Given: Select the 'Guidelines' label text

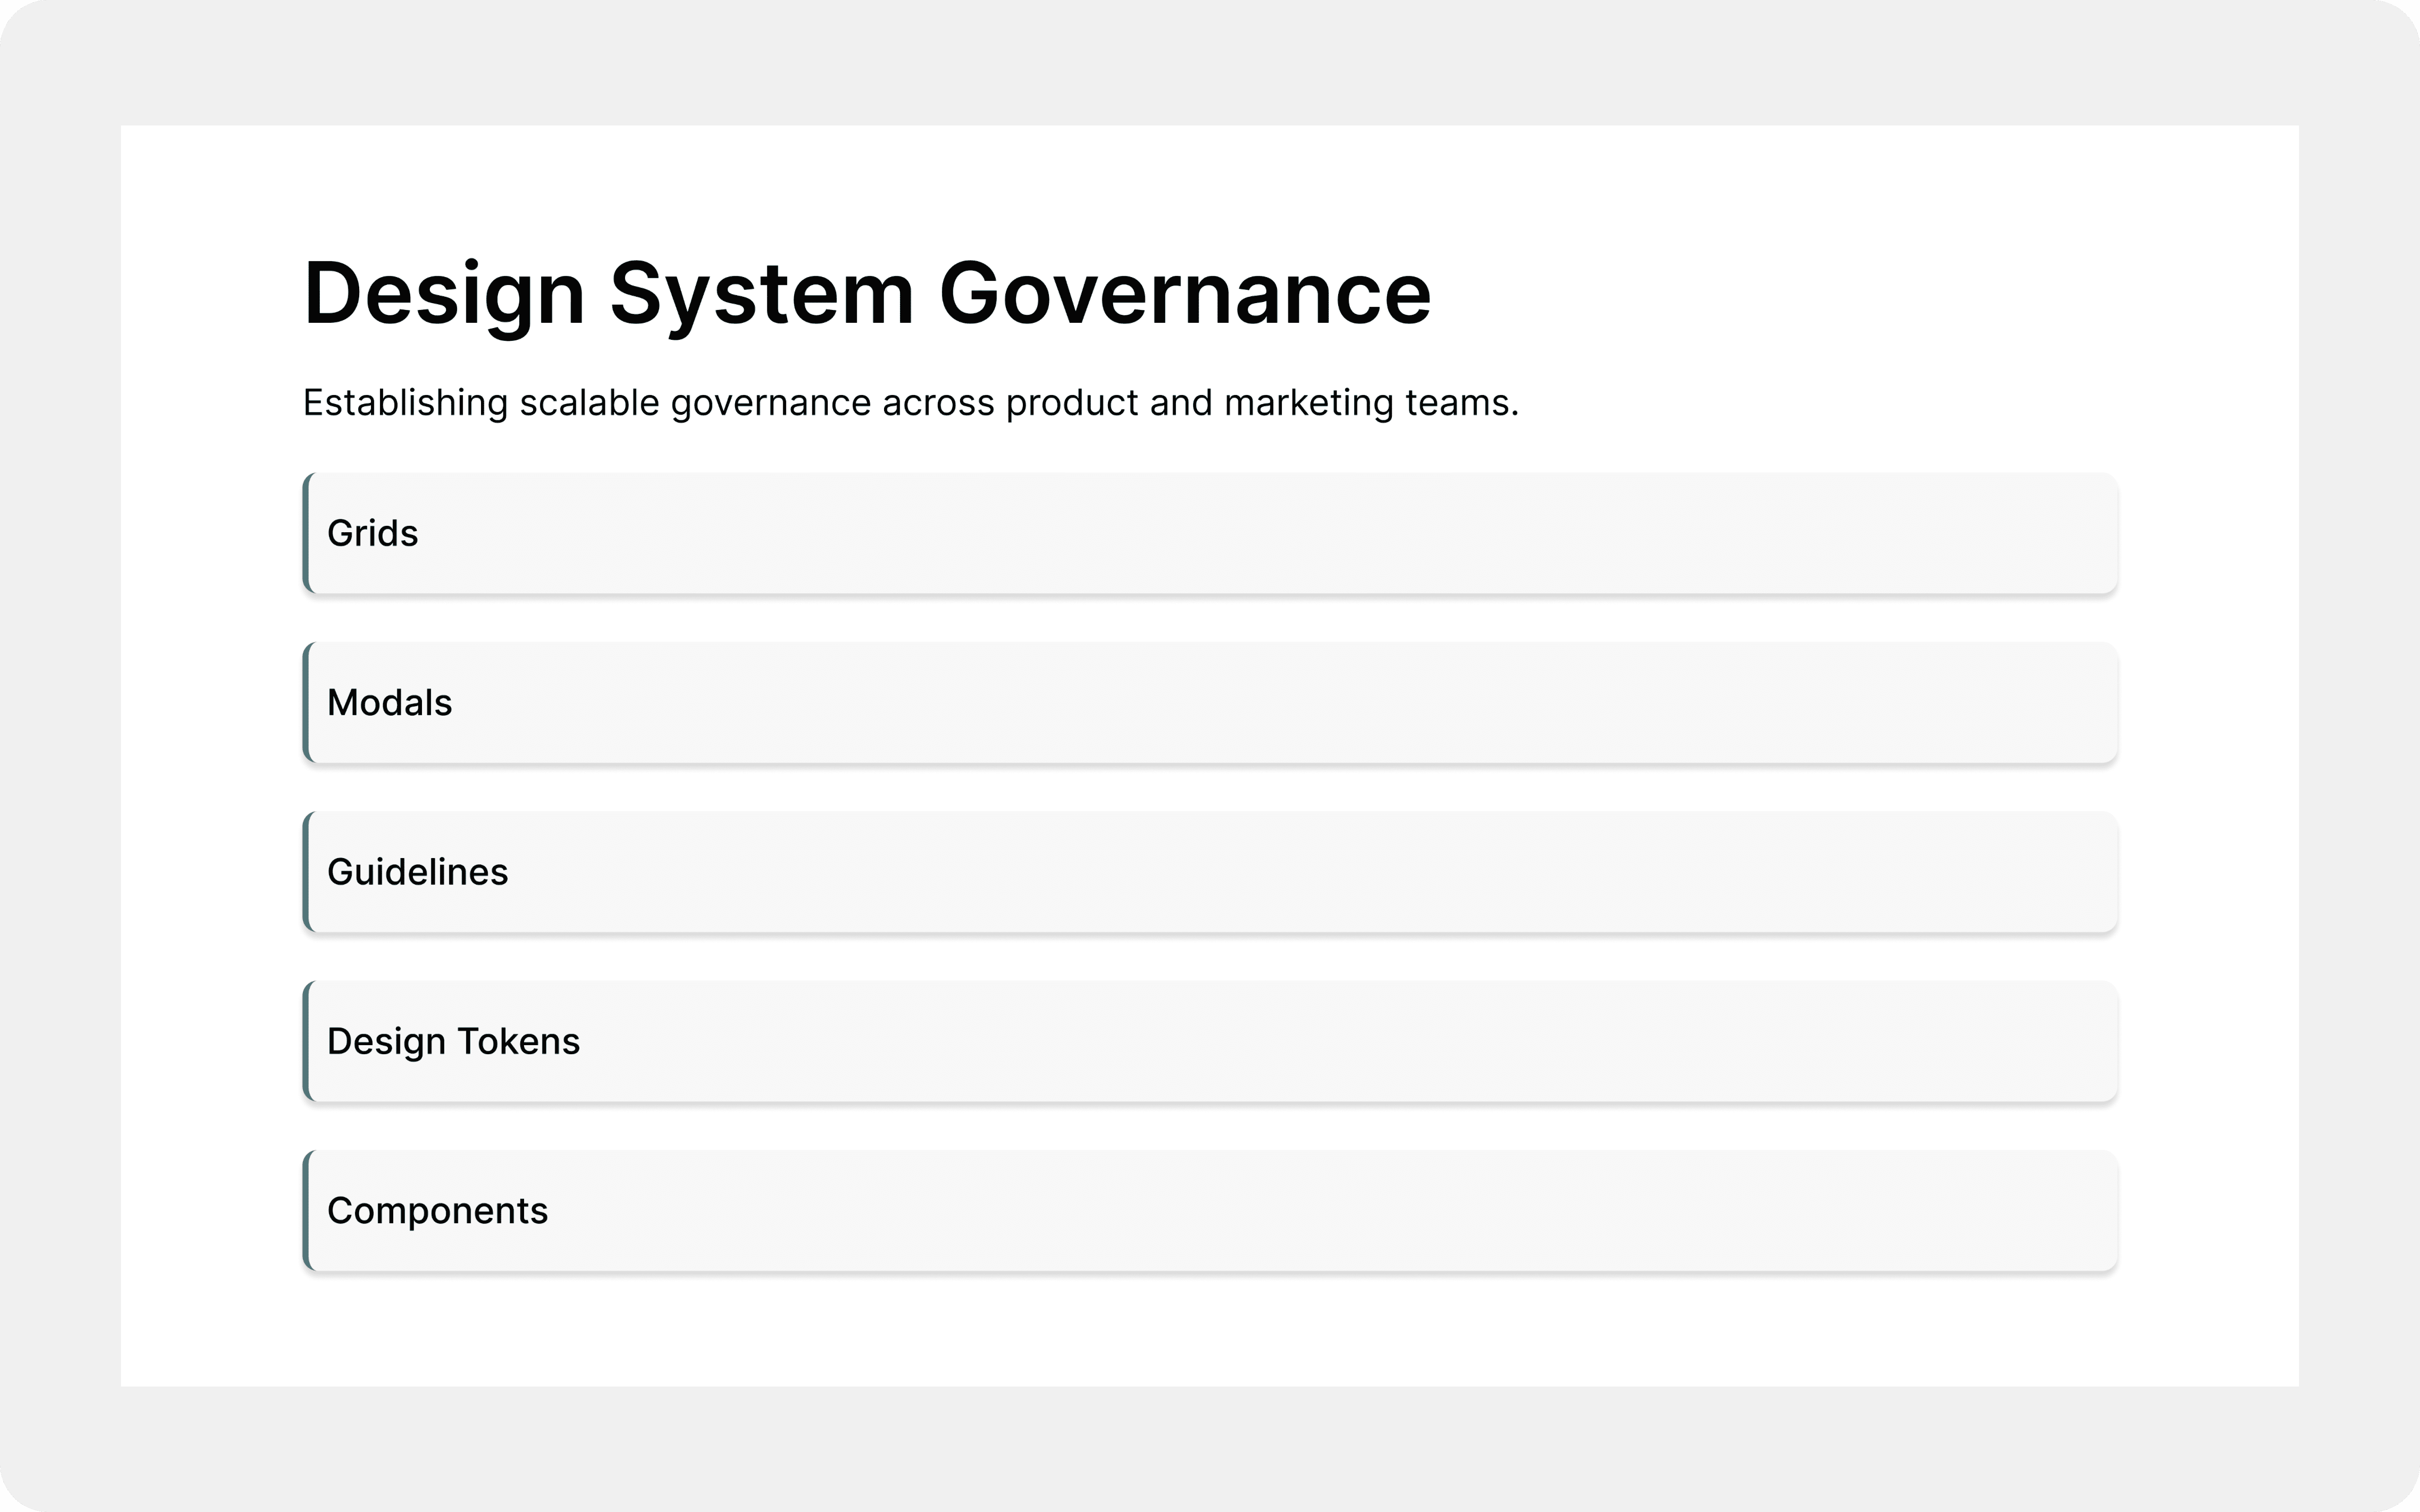Looking at the screenshot, I should pos(417,872).
